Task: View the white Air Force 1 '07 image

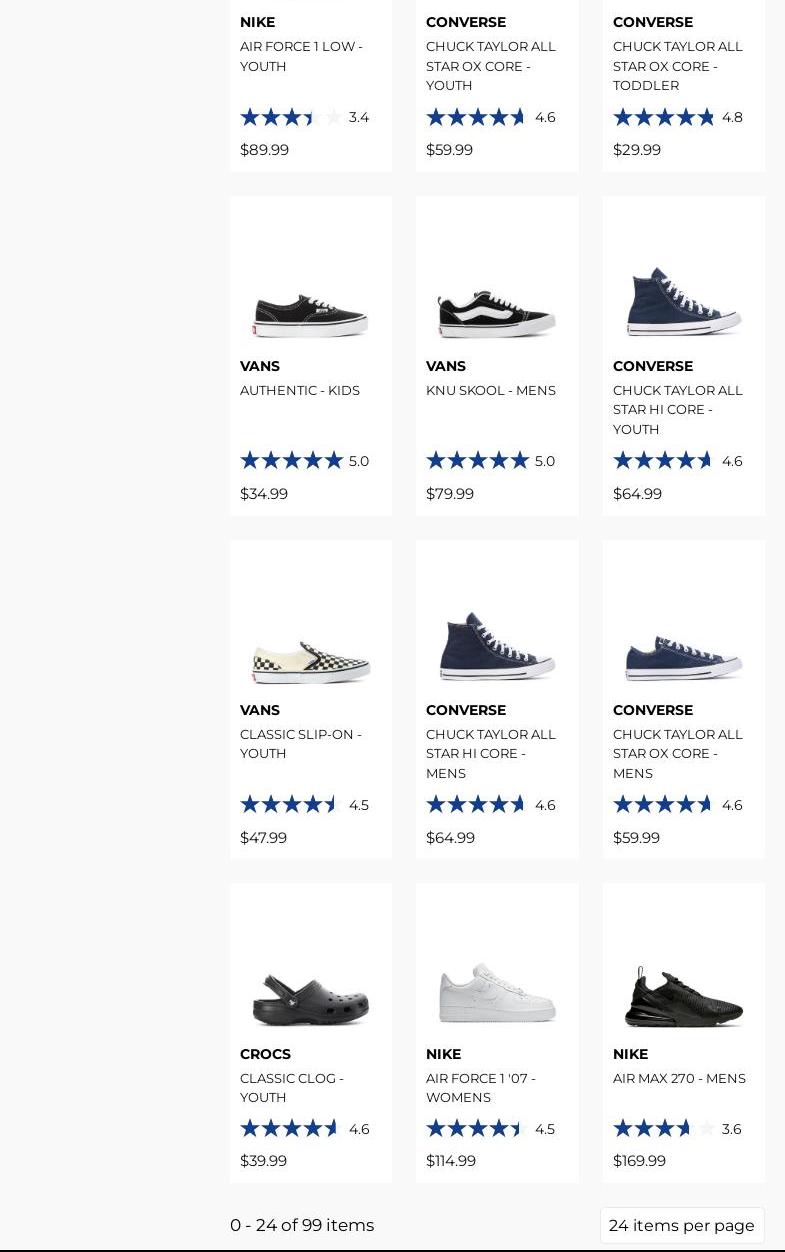Action: click(x=497, y=992)
